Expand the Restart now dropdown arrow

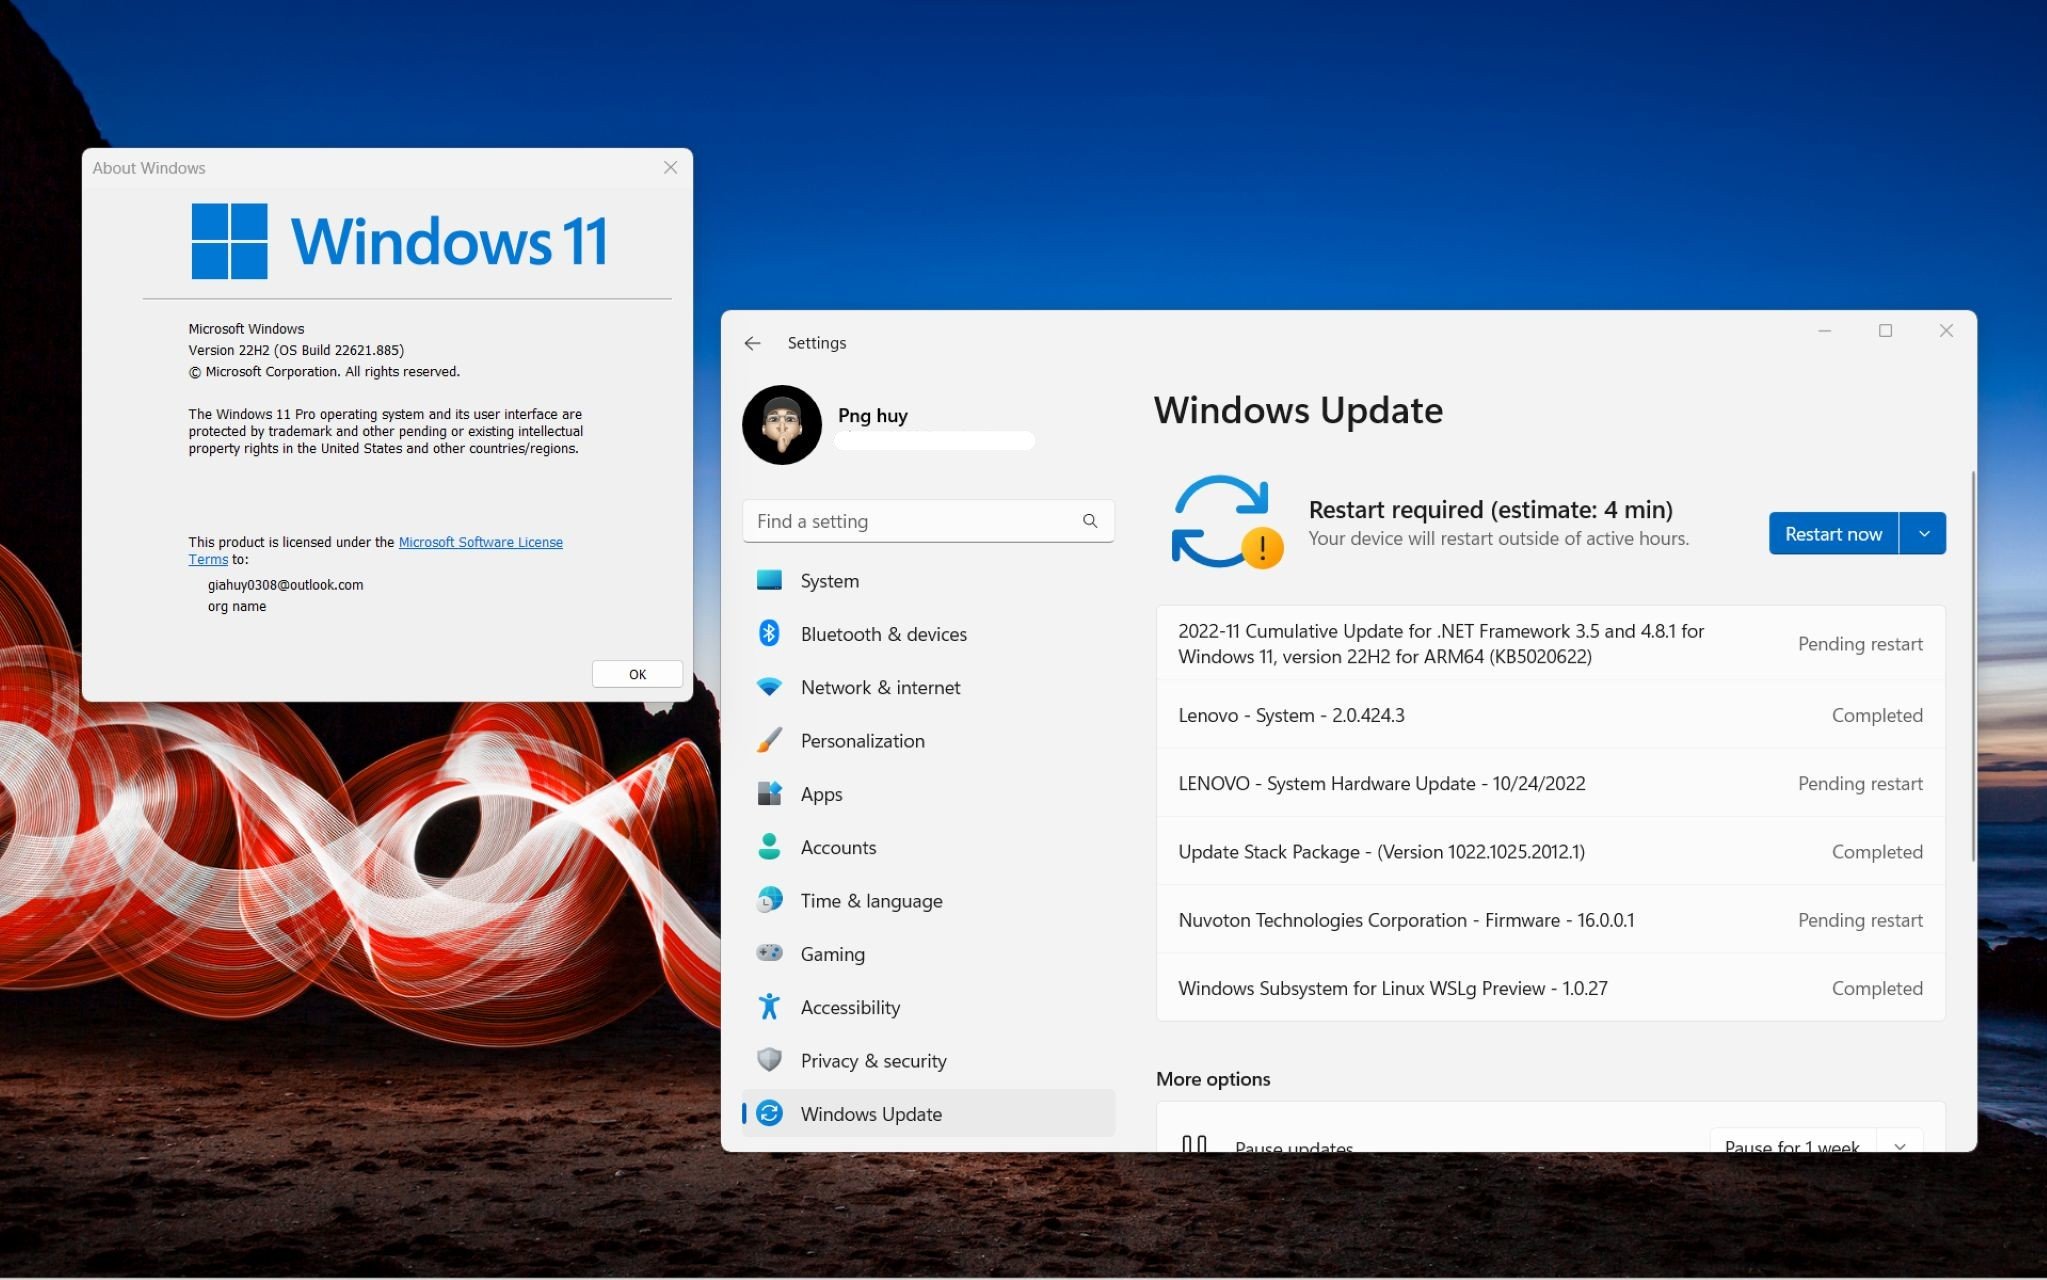coord(1923,534)
